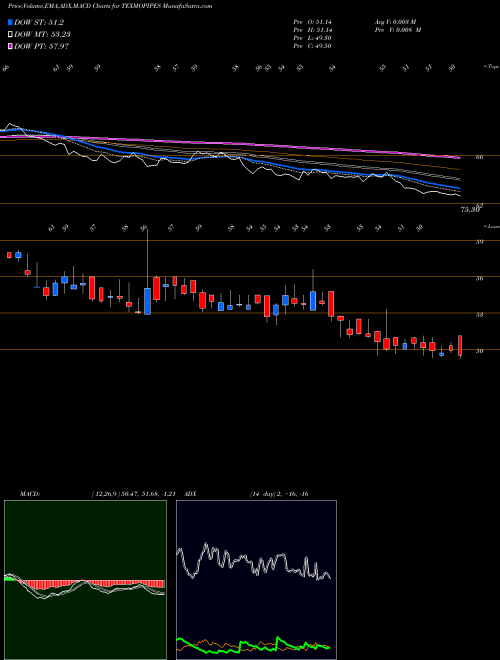The image size is (500, 660).
Task: Click the ADX (14 day) values label
Action: [278, 494]
